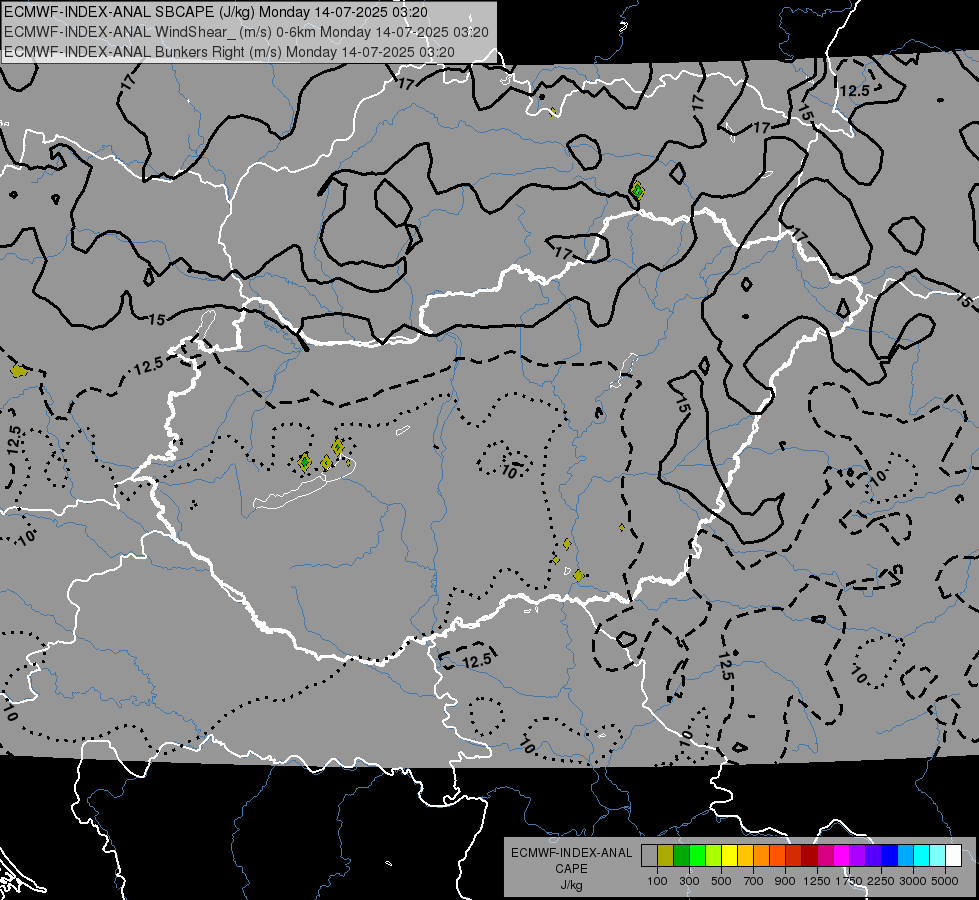Click the 900 value on legend scale
The image size is (979, 900).
click(x=785, y=881)
